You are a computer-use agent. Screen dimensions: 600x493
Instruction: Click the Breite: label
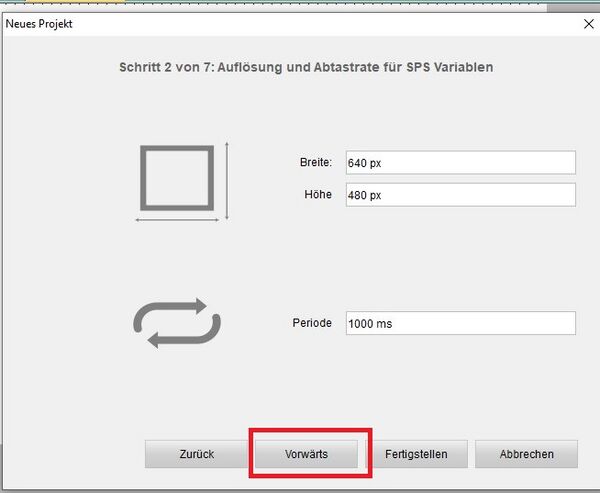(x=315, y=163)
